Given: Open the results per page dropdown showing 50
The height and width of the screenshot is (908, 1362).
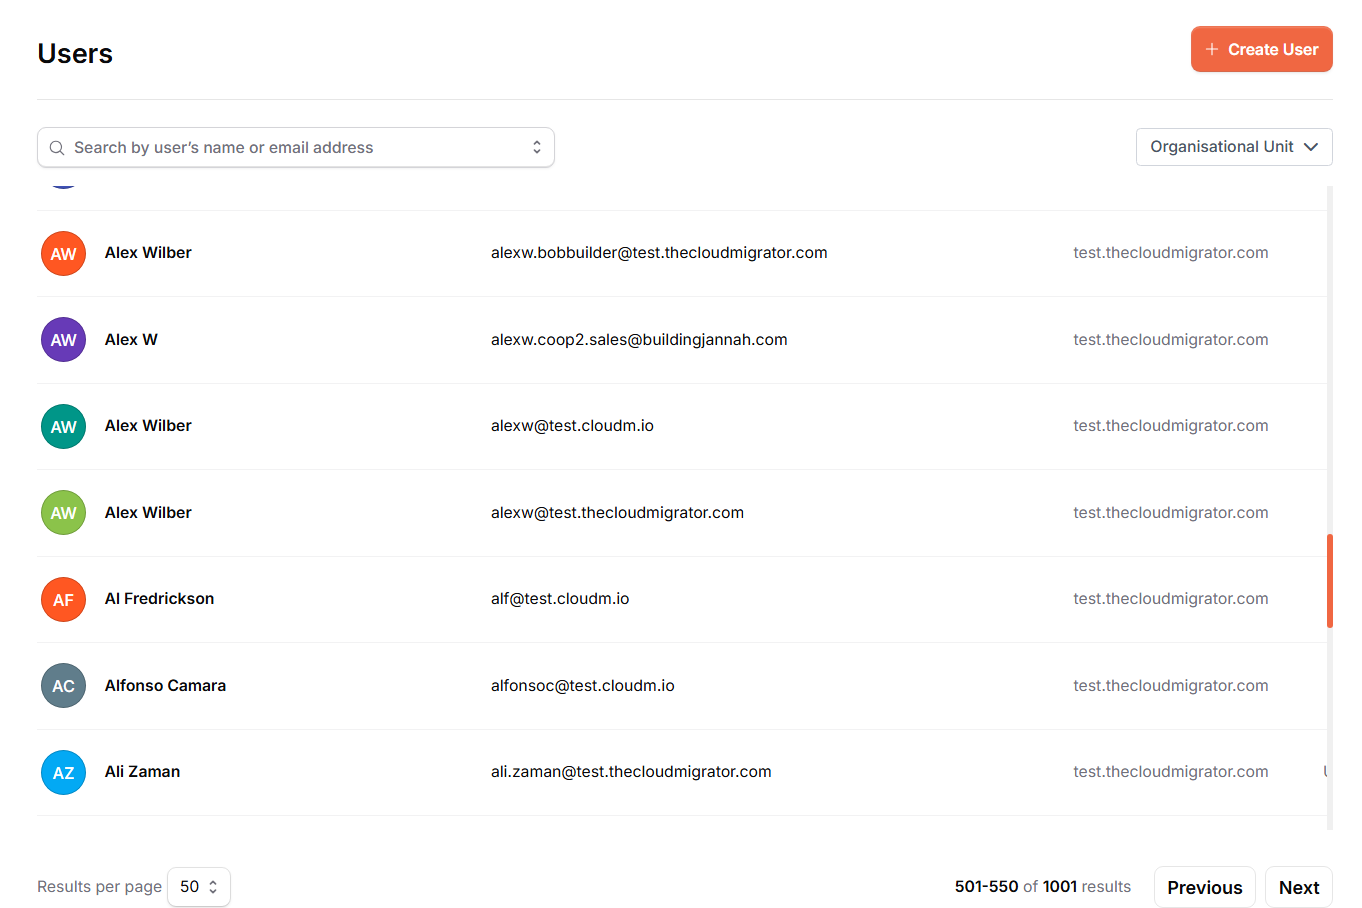Looking at the screenshot, I should (x=199, y=887).
